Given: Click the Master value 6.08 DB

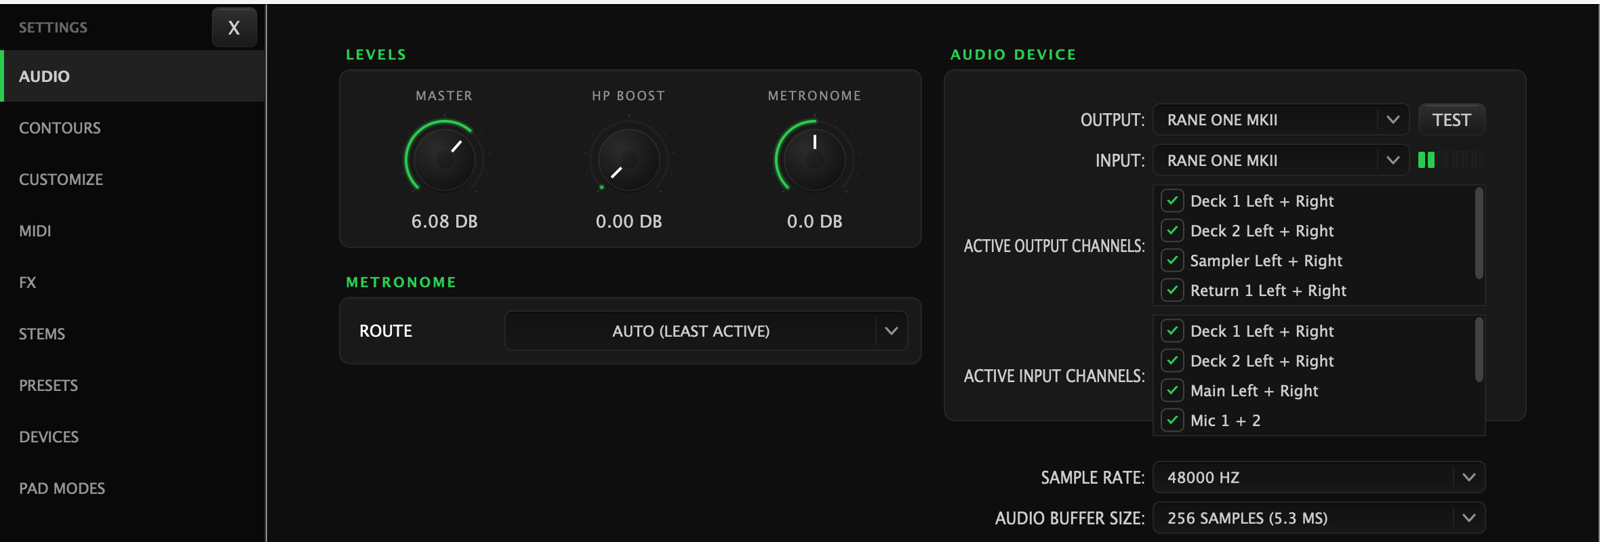Looking at the screenshot, I should [x=444, y=221].
